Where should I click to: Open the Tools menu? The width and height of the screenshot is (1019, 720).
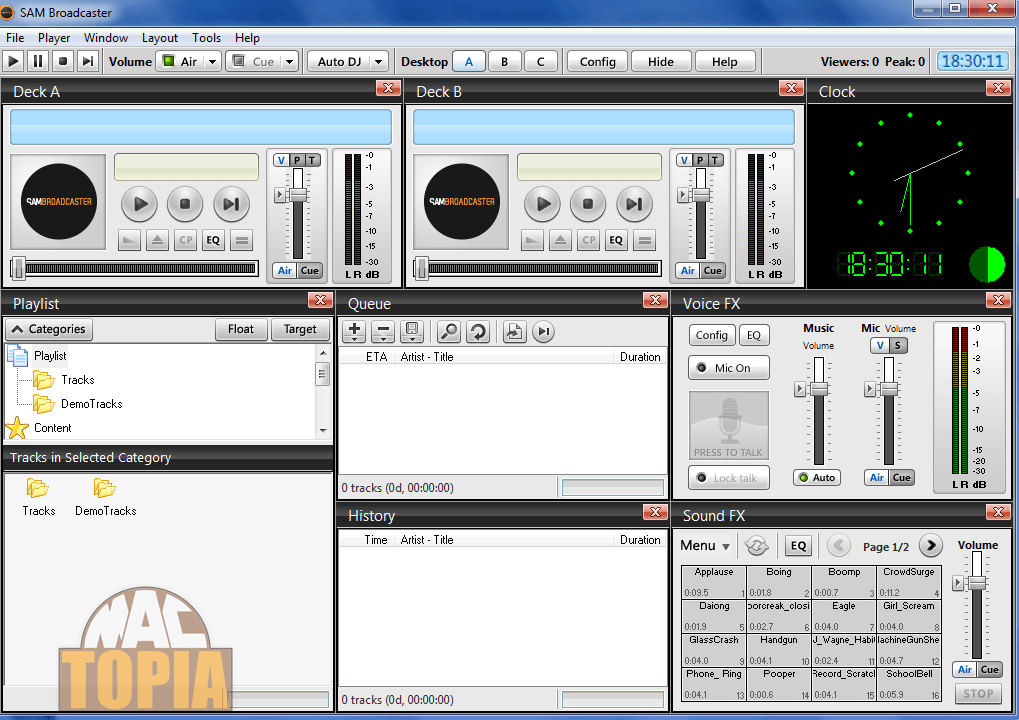(206, 38)
